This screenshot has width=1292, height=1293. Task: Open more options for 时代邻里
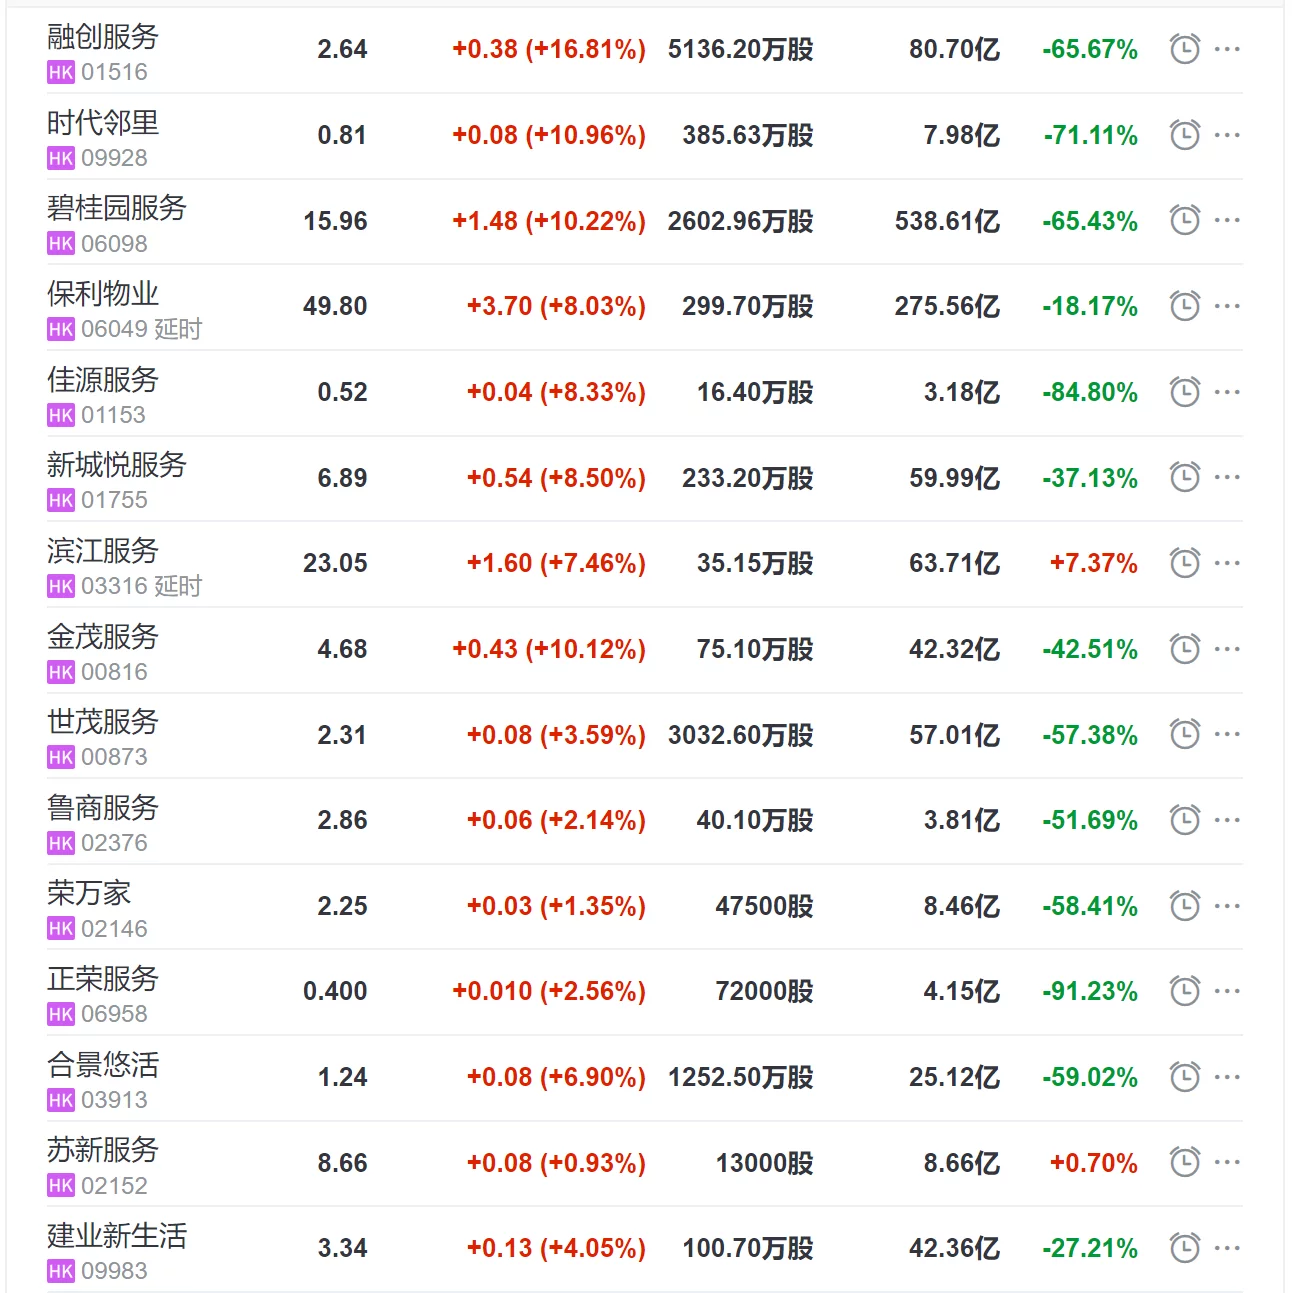tap(1227, 135)
